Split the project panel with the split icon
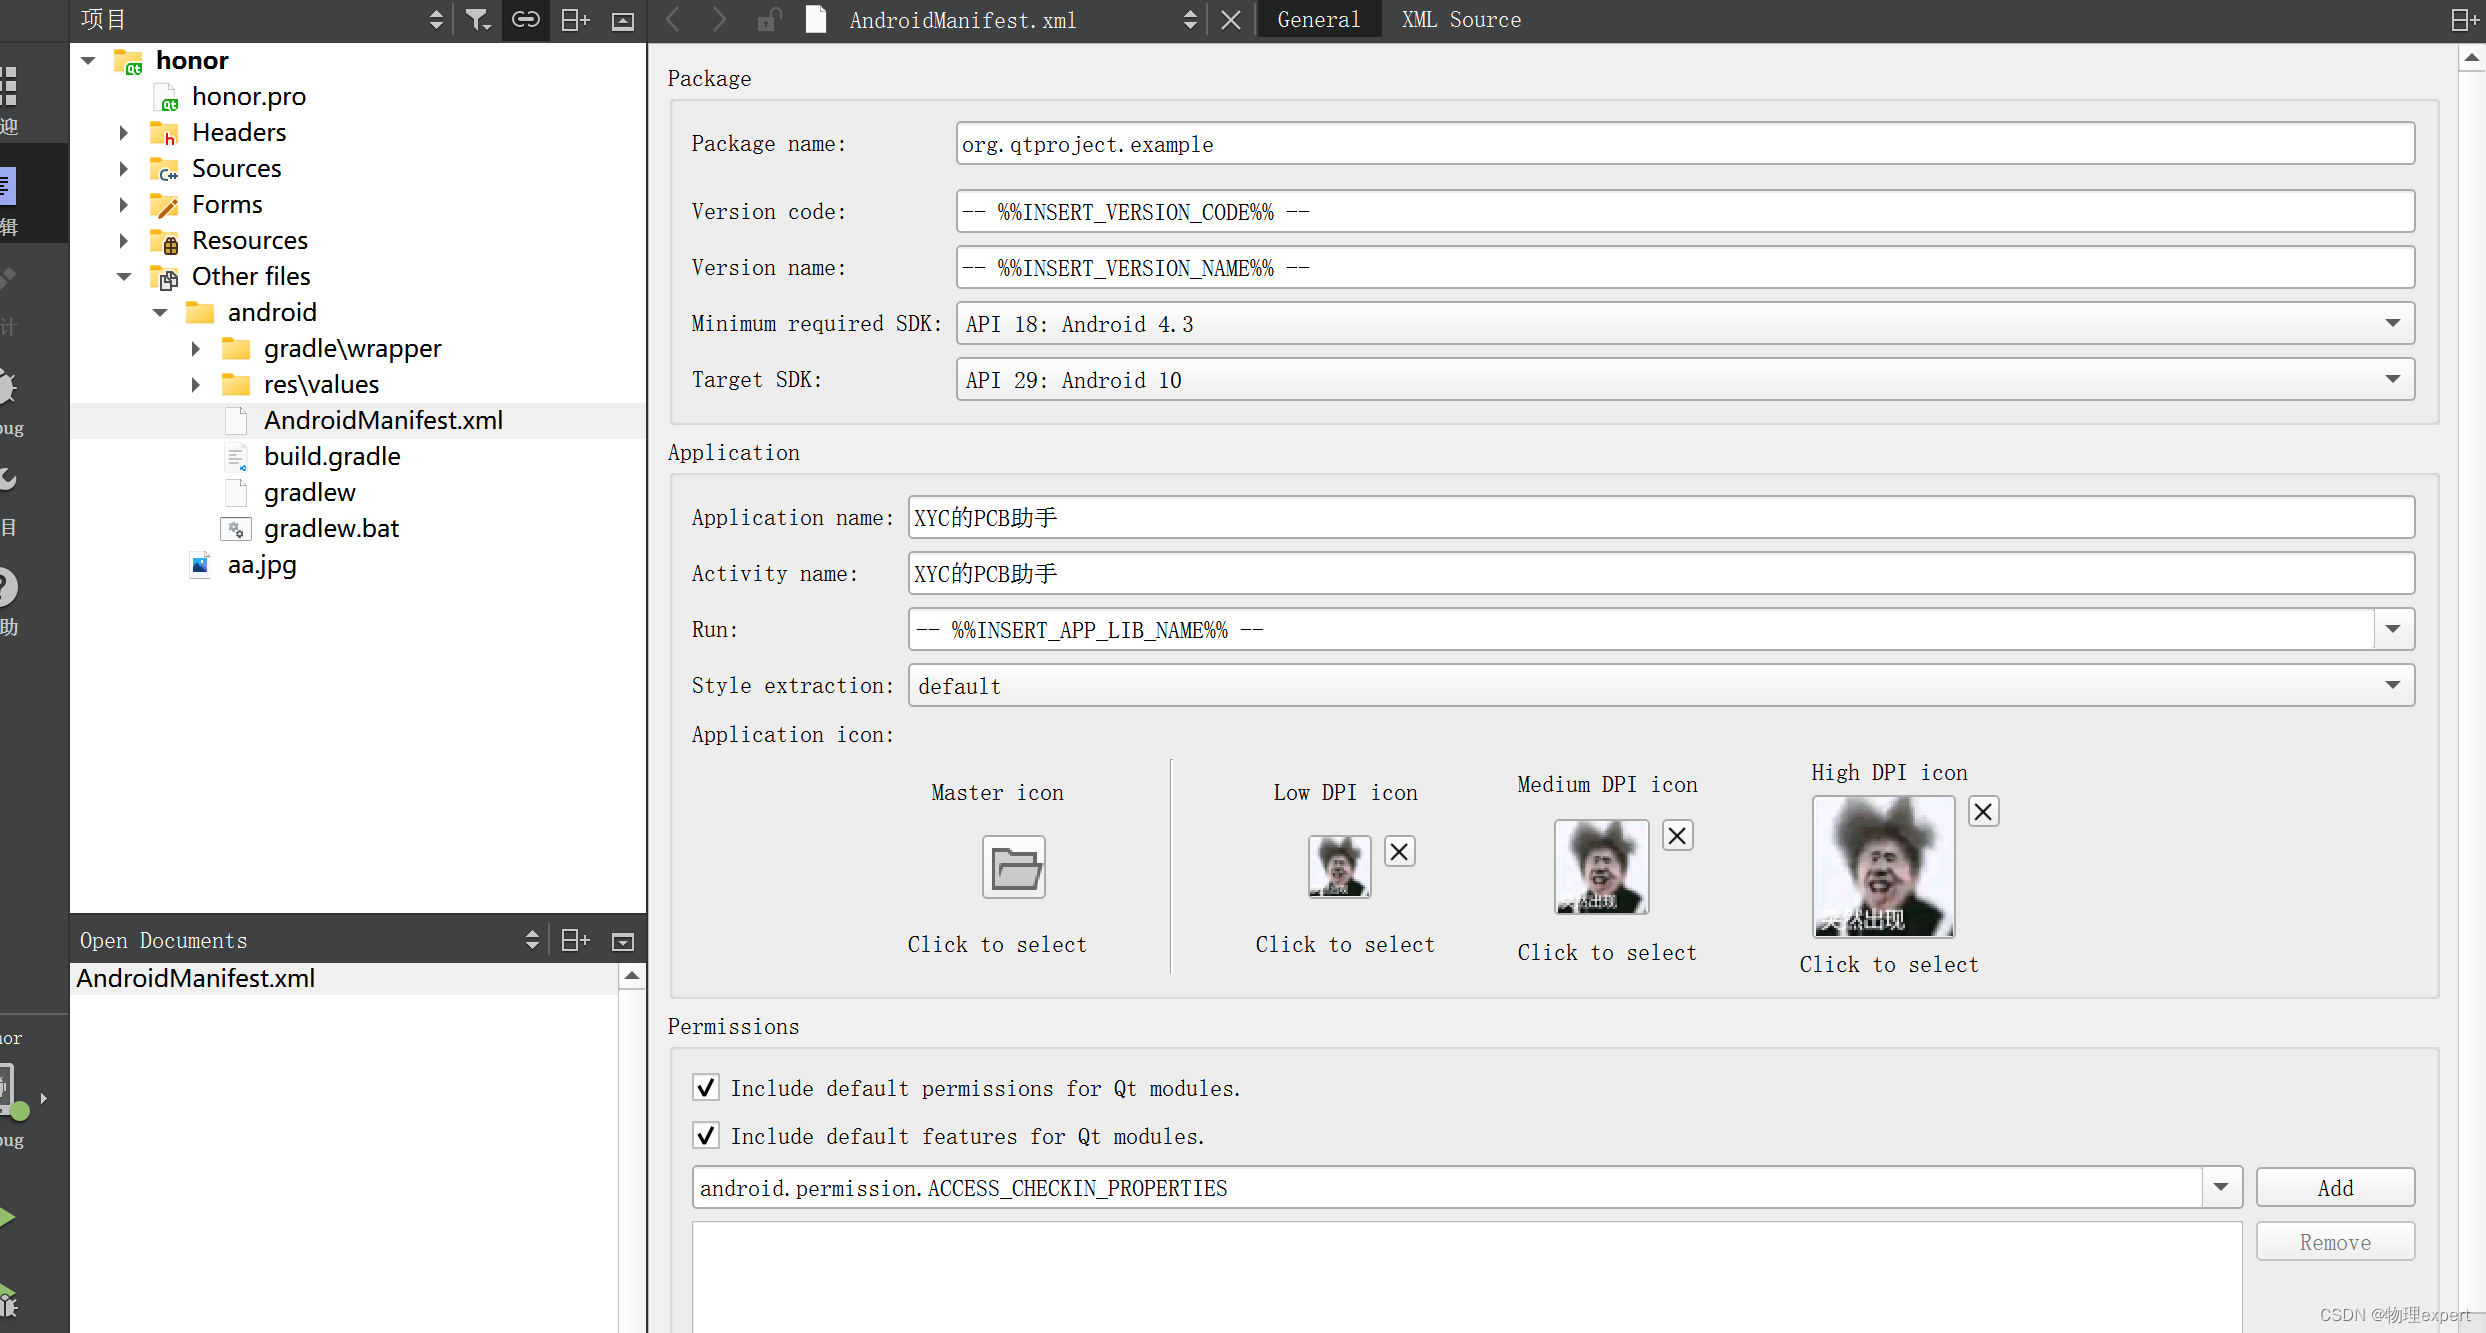Image resolution: width=2486 pixels, height=1333 pixels. [x=575, y=20]
